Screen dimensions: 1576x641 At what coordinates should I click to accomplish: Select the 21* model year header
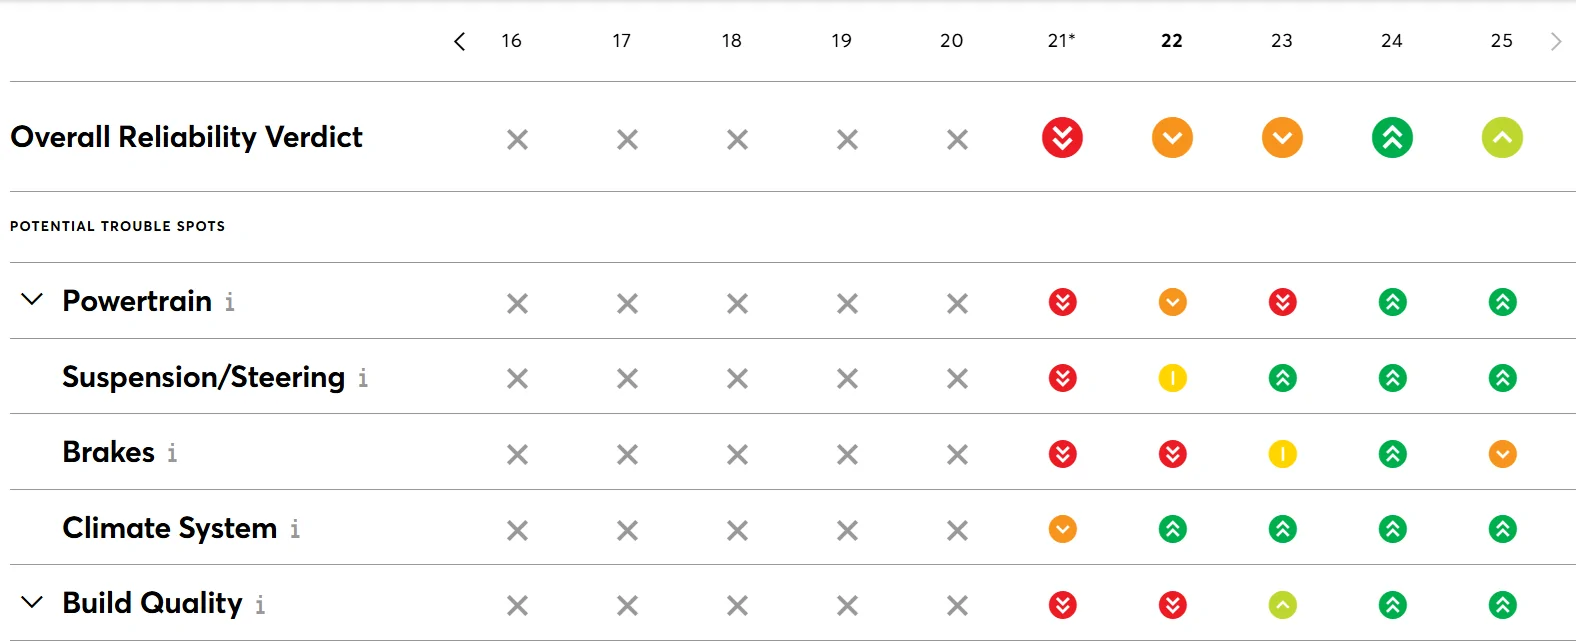(1062, 41)
